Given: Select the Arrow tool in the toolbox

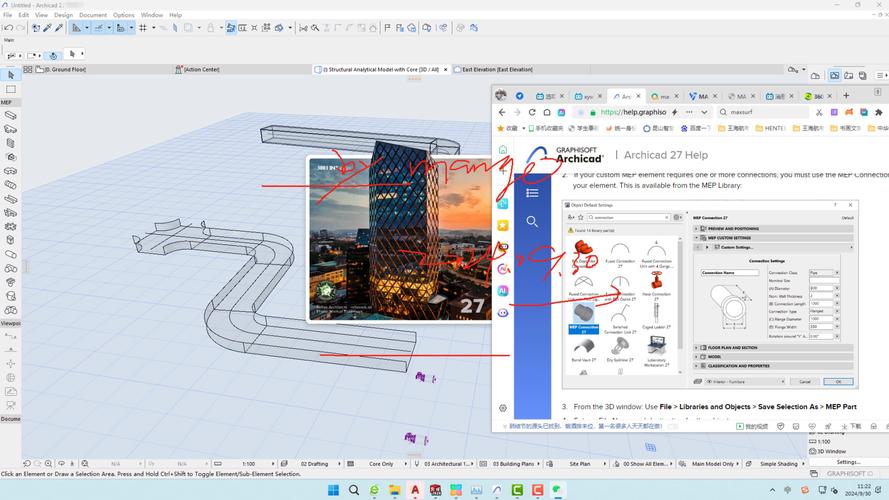Looking at the screenshot, I should [x=11, y=75].
